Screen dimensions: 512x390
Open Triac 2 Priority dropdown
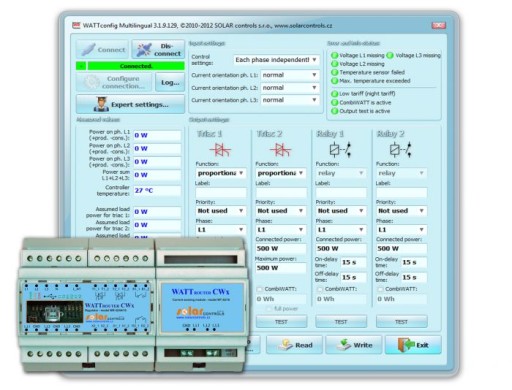point(281,211)
